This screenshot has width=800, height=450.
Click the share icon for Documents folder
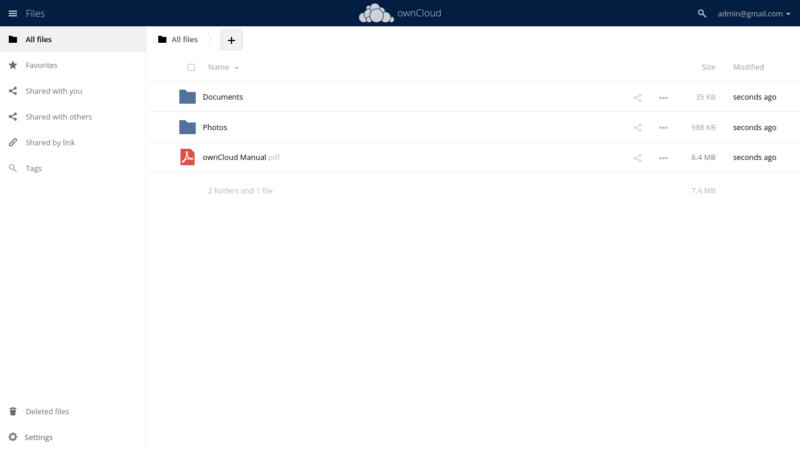click(637, 98)
